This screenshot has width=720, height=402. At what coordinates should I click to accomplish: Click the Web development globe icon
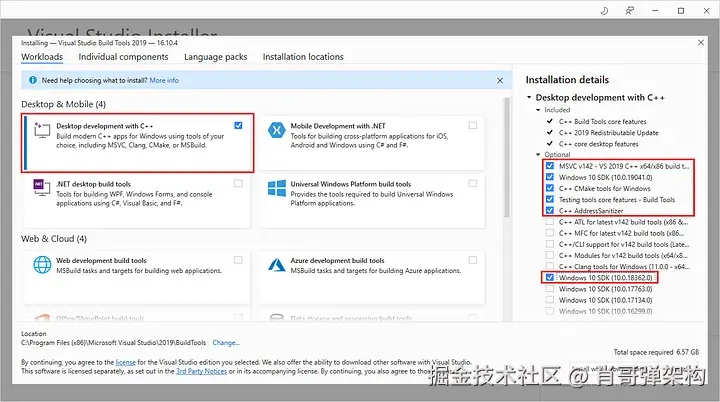pos(42,265)
